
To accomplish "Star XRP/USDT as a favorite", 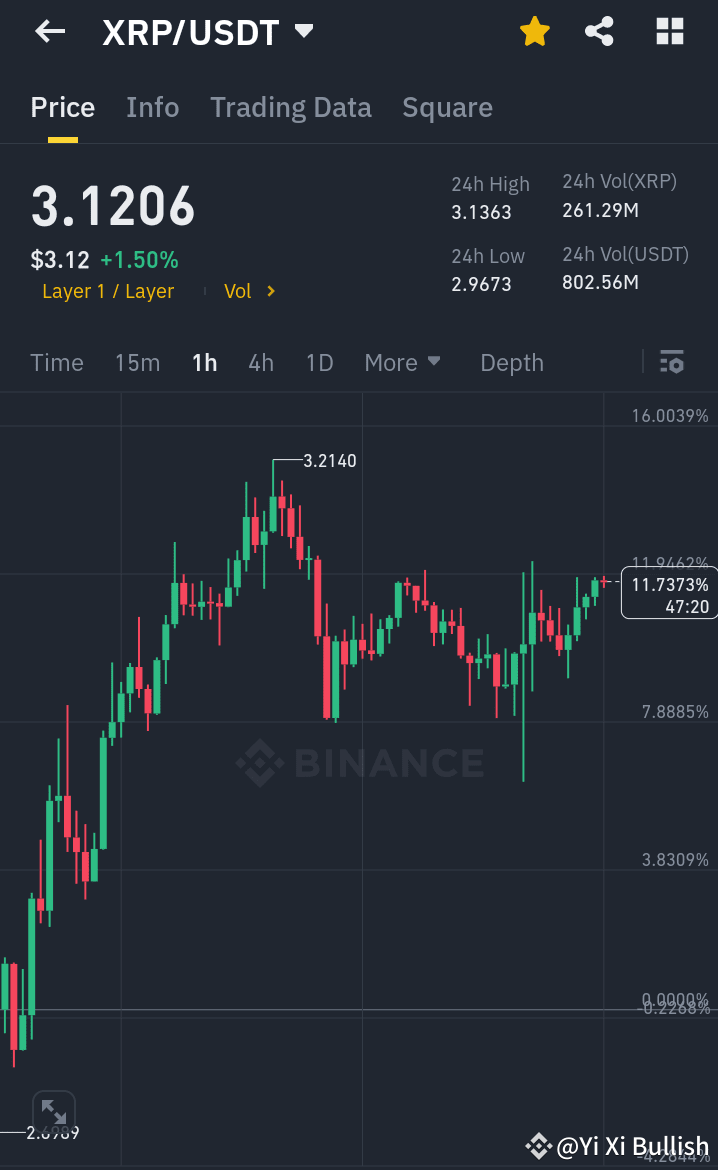I will [535, 31].
